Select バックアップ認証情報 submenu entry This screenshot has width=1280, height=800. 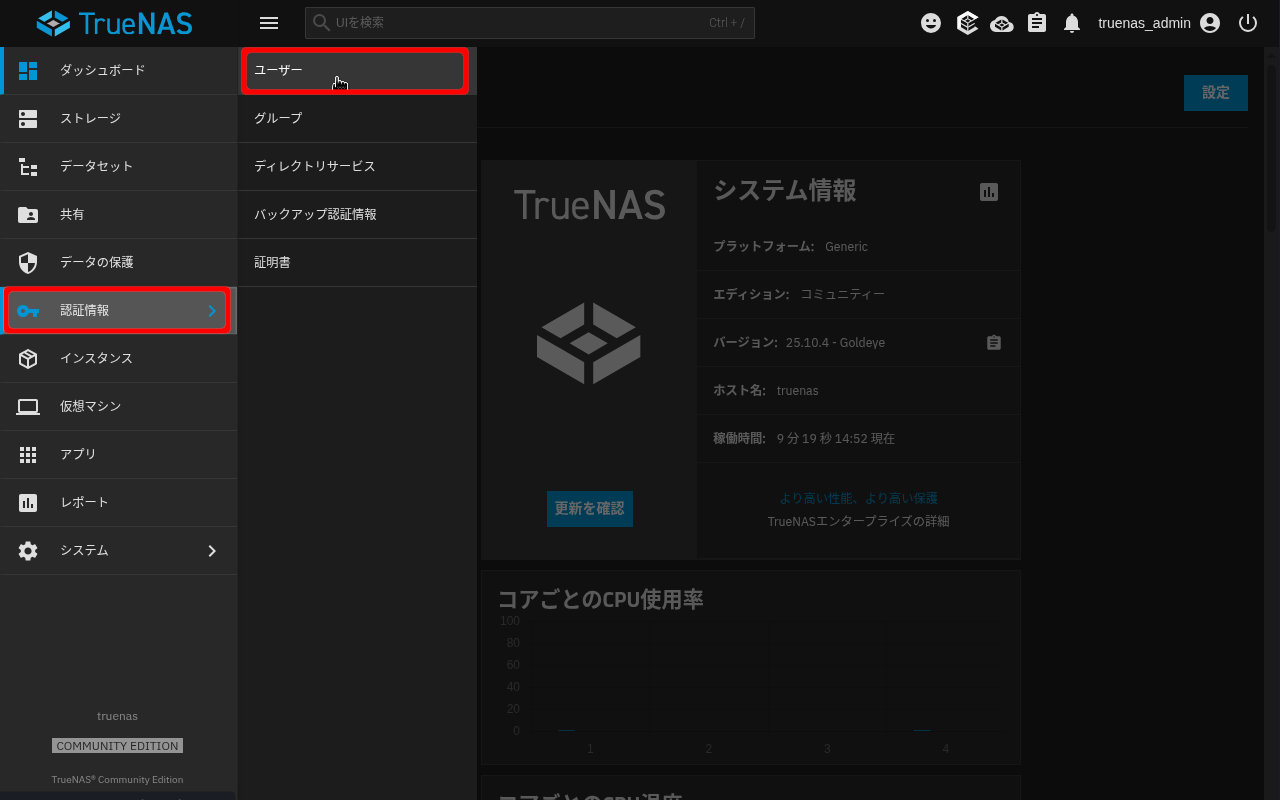pyautogui.click(x=357, y=214)
